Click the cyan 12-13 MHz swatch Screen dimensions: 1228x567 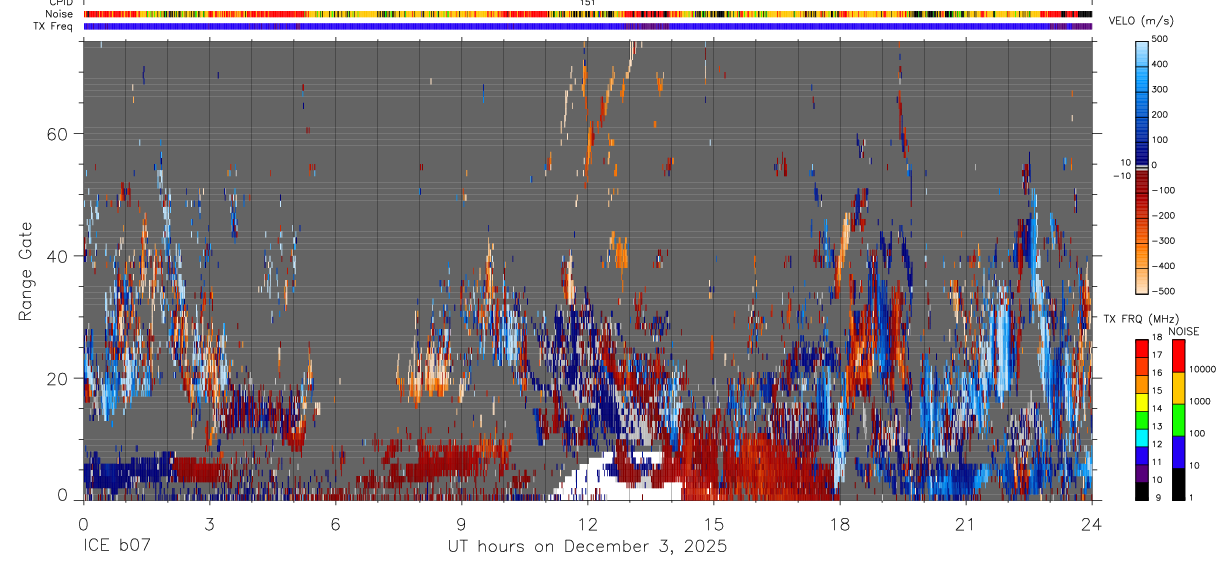tap(1142, 437)
